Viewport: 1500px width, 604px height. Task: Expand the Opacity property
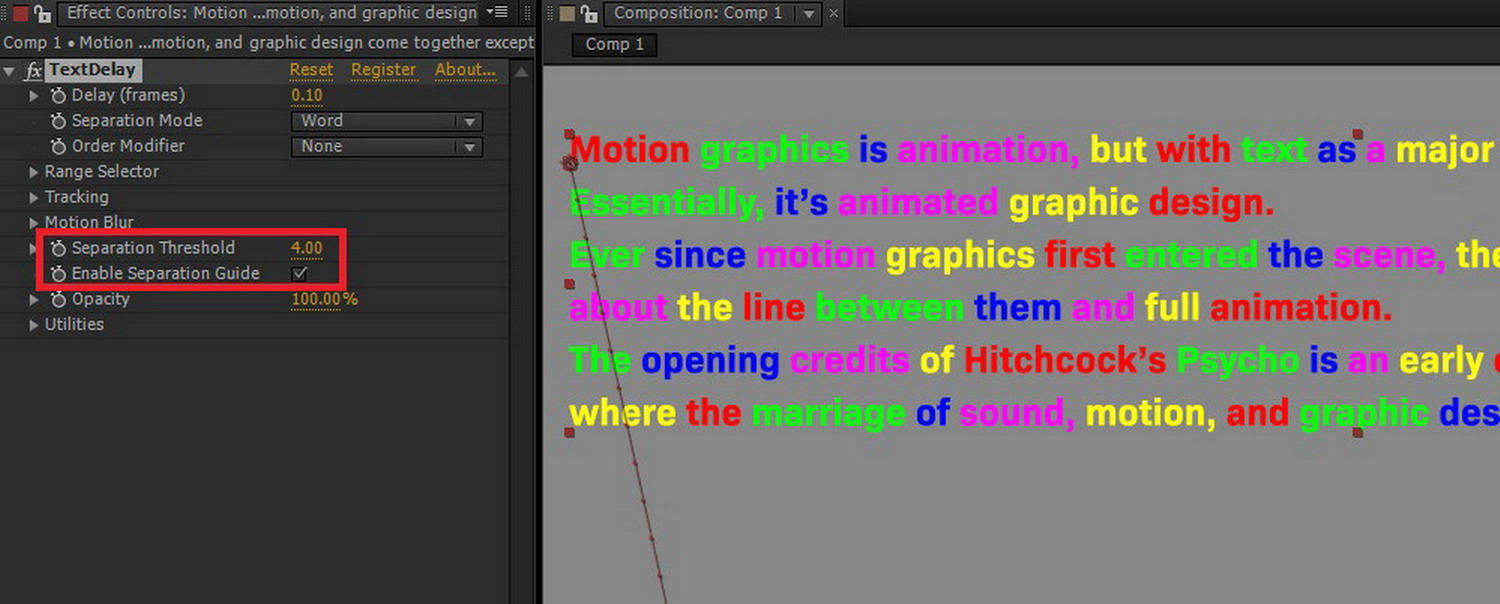34,299
